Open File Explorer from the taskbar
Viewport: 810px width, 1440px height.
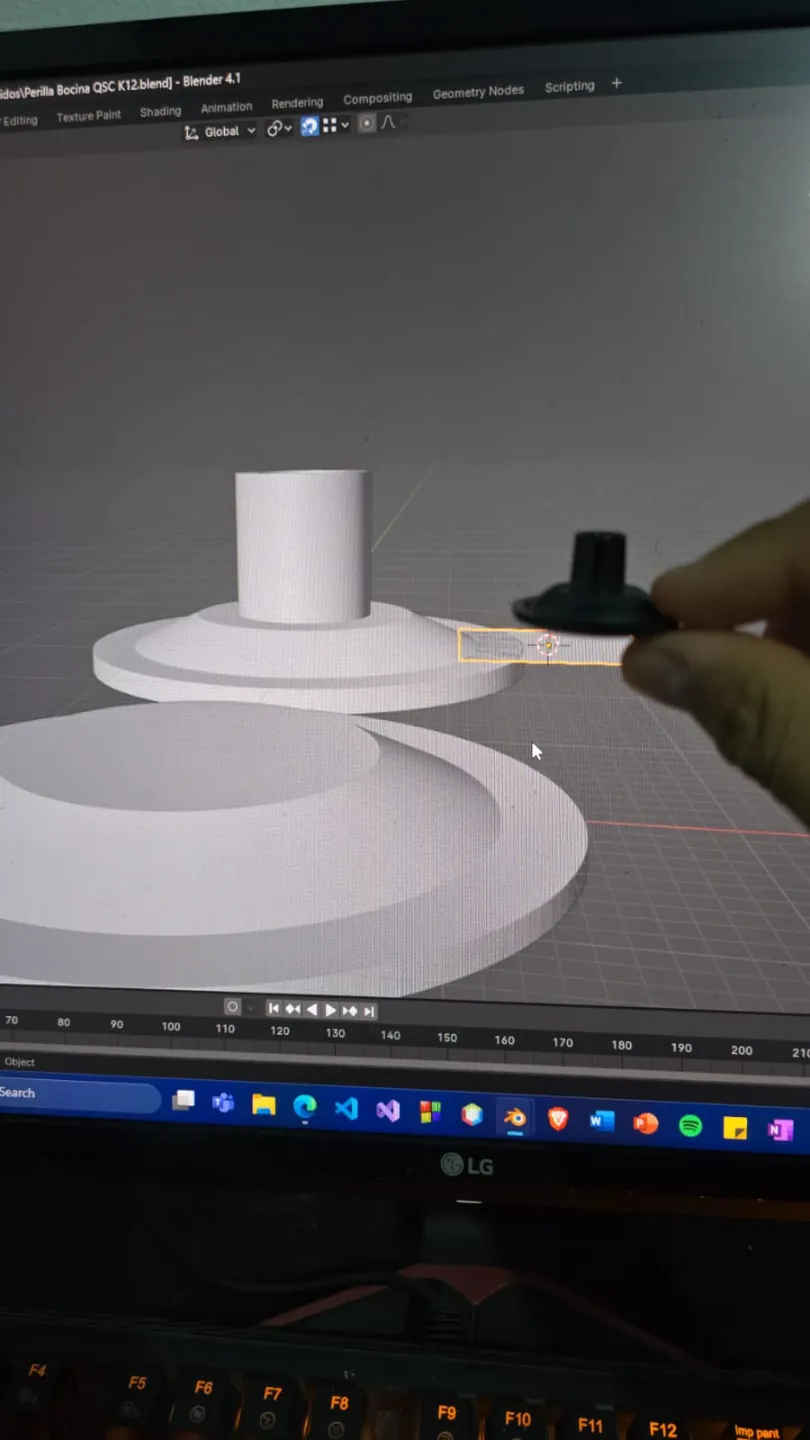click(x=263, y=1104)
